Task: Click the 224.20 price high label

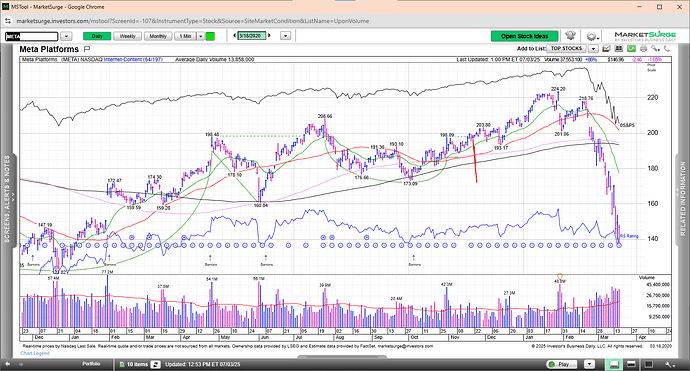Action: 558,89
